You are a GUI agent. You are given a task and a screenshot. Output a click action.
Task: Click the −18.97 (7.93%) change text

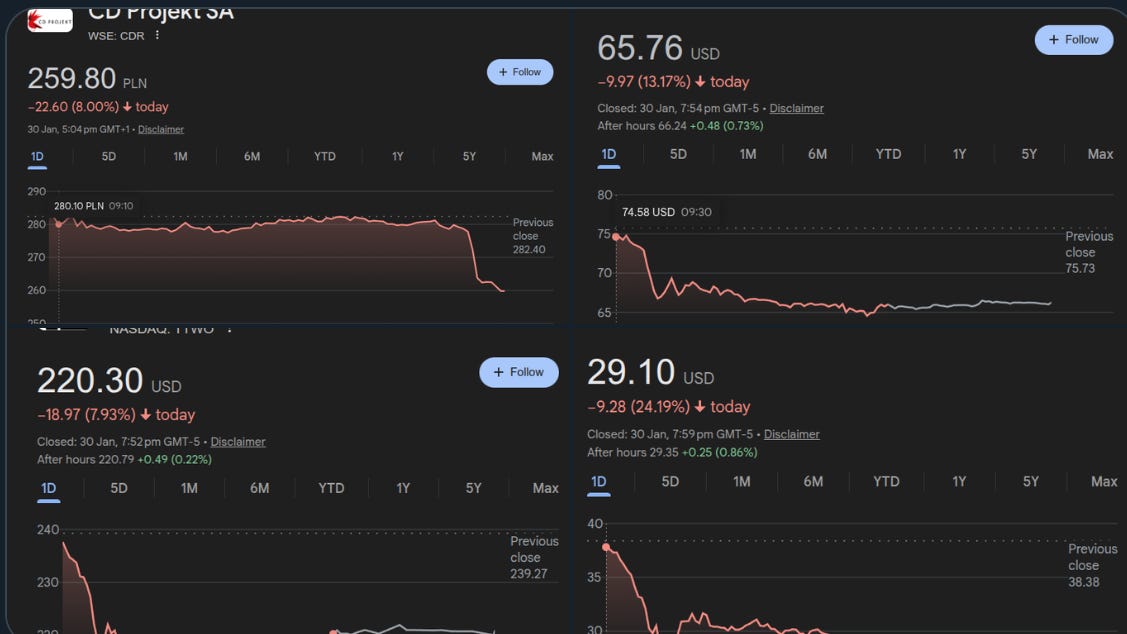86,415
